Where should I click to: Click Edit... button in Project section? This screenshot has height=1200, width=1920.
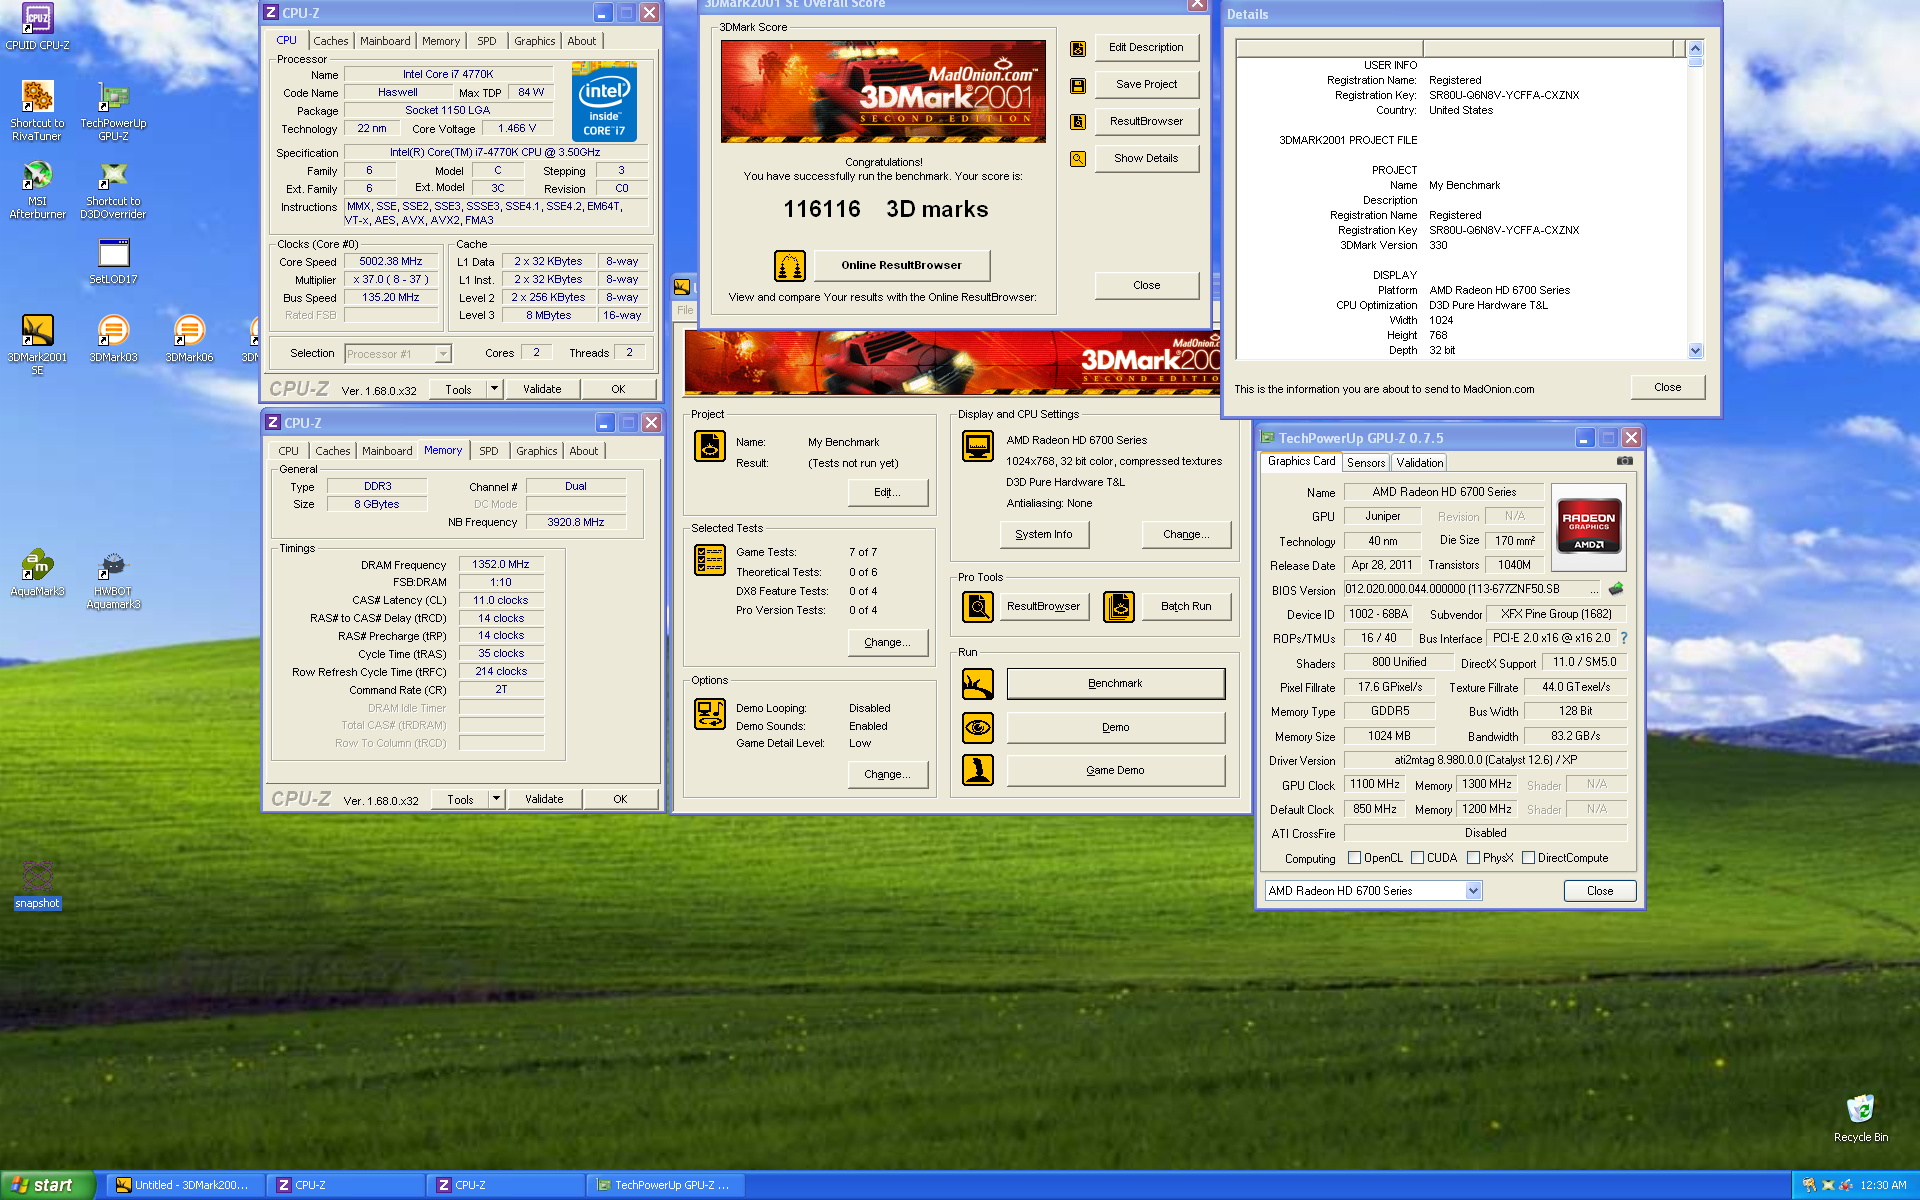coord(887,493)
